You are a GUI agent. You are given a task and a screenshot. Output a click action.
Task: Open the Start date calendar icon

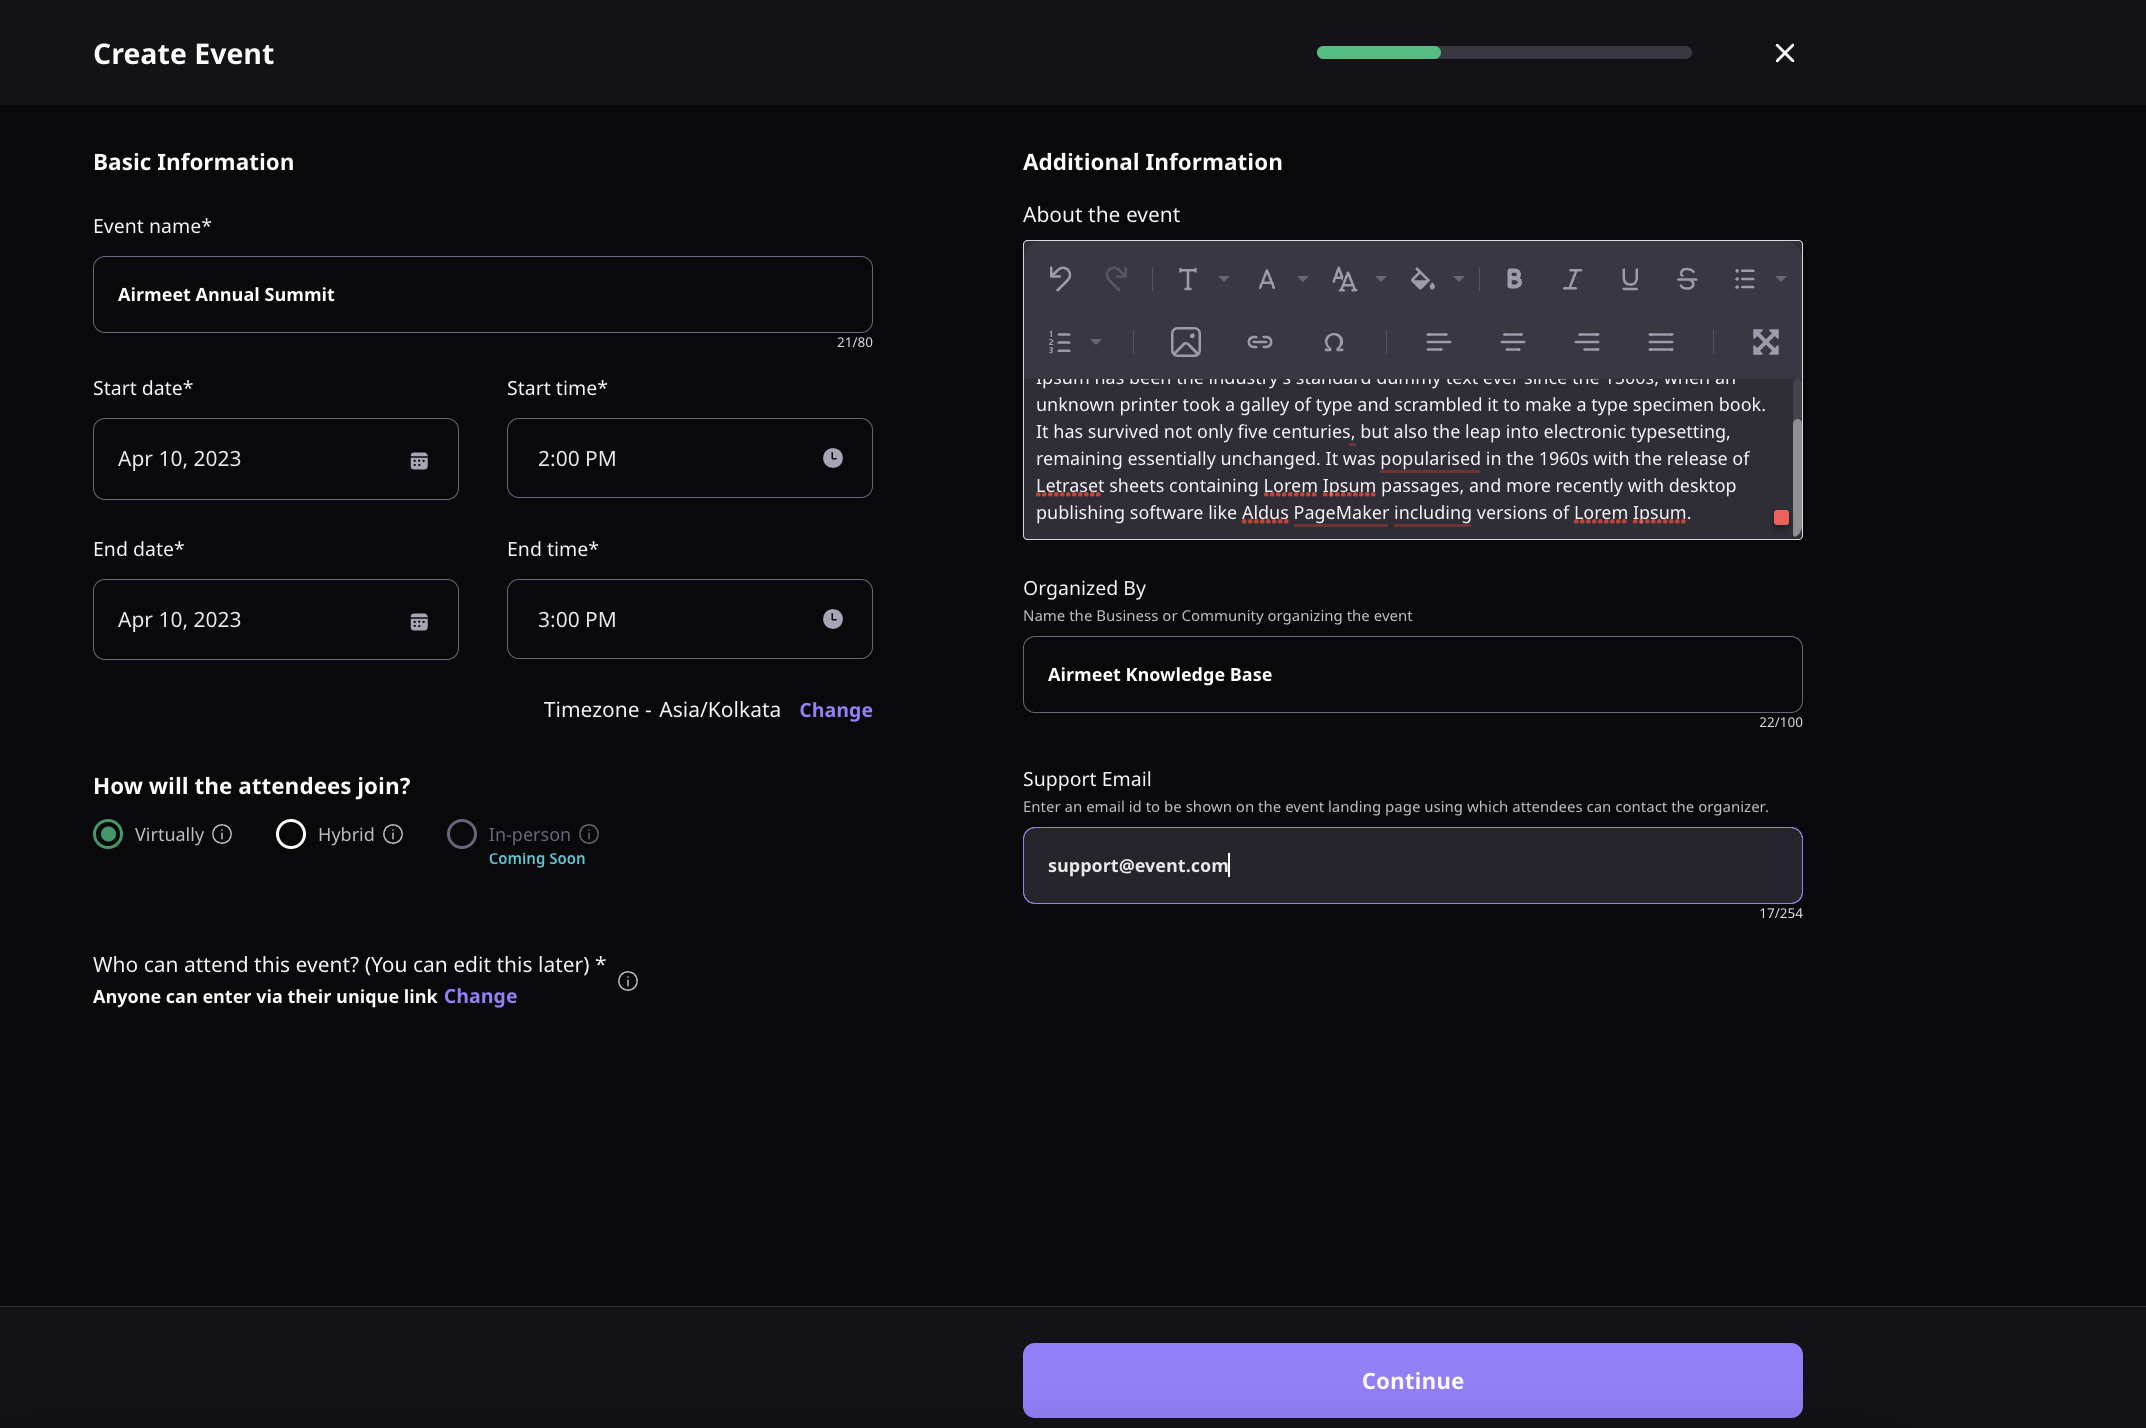pyautogui.click(x=419, y=460)
